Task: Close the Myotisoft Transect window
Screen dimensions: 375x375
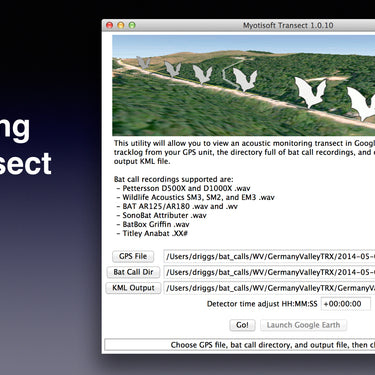Action: click(109, 25)
